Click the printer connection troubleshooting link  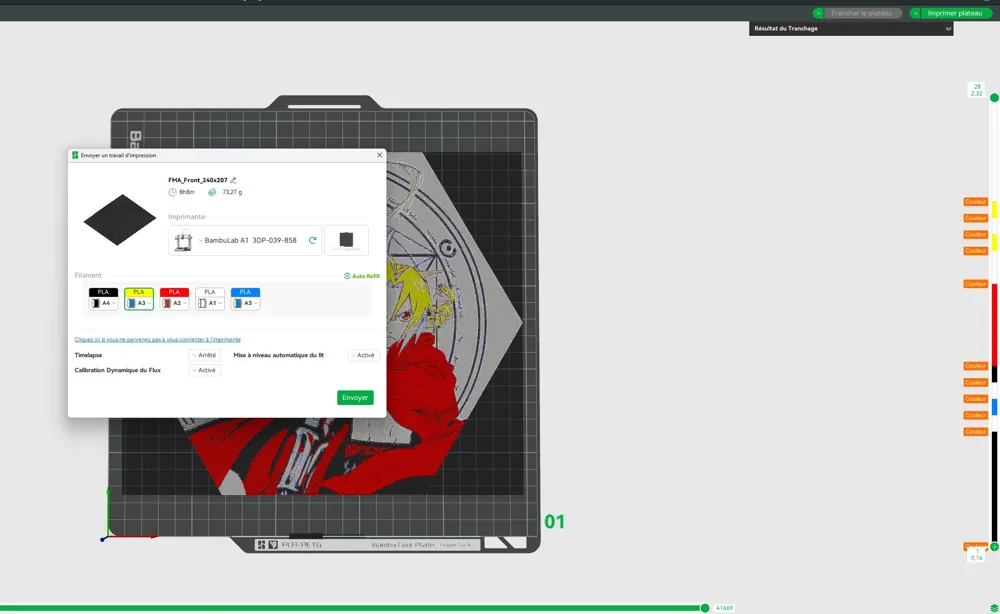tap(157, 339)
